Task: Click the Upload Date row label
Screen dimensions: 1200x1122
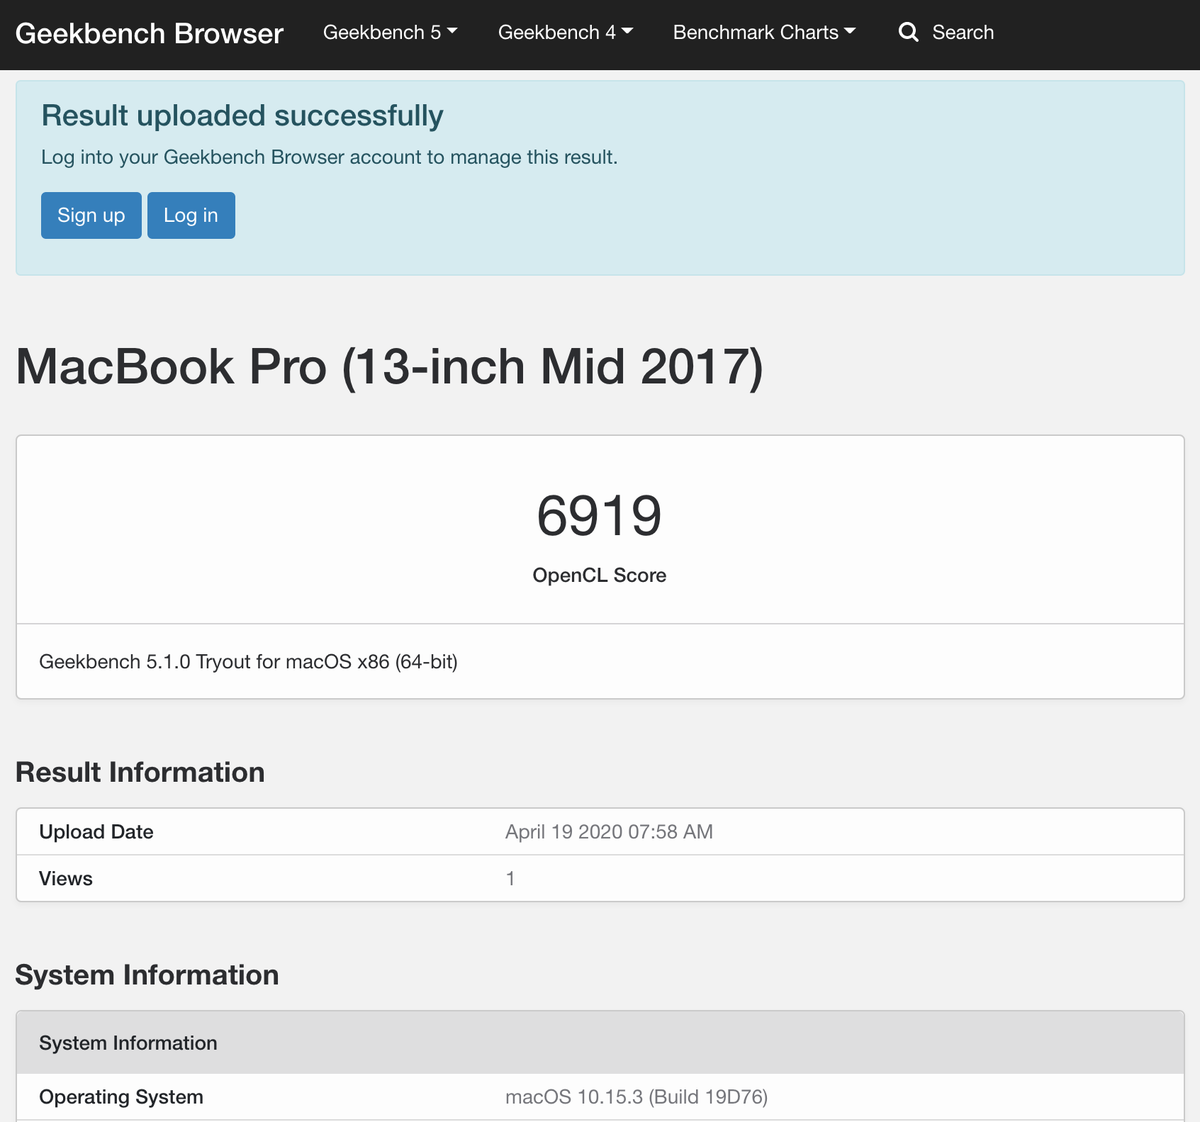Action: pos(96,832)
